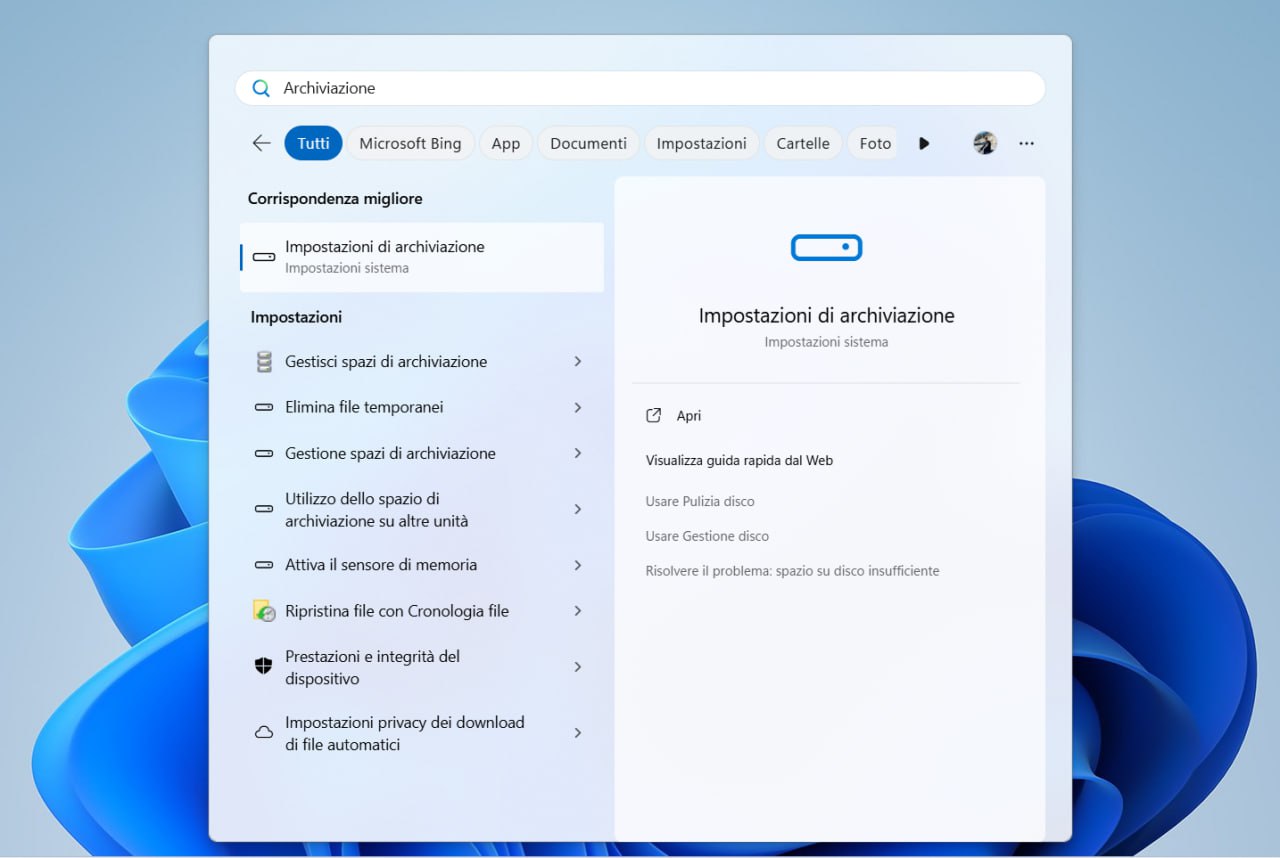
Task: Click the cloud icon for privacy download
Action: coord(264,733)
